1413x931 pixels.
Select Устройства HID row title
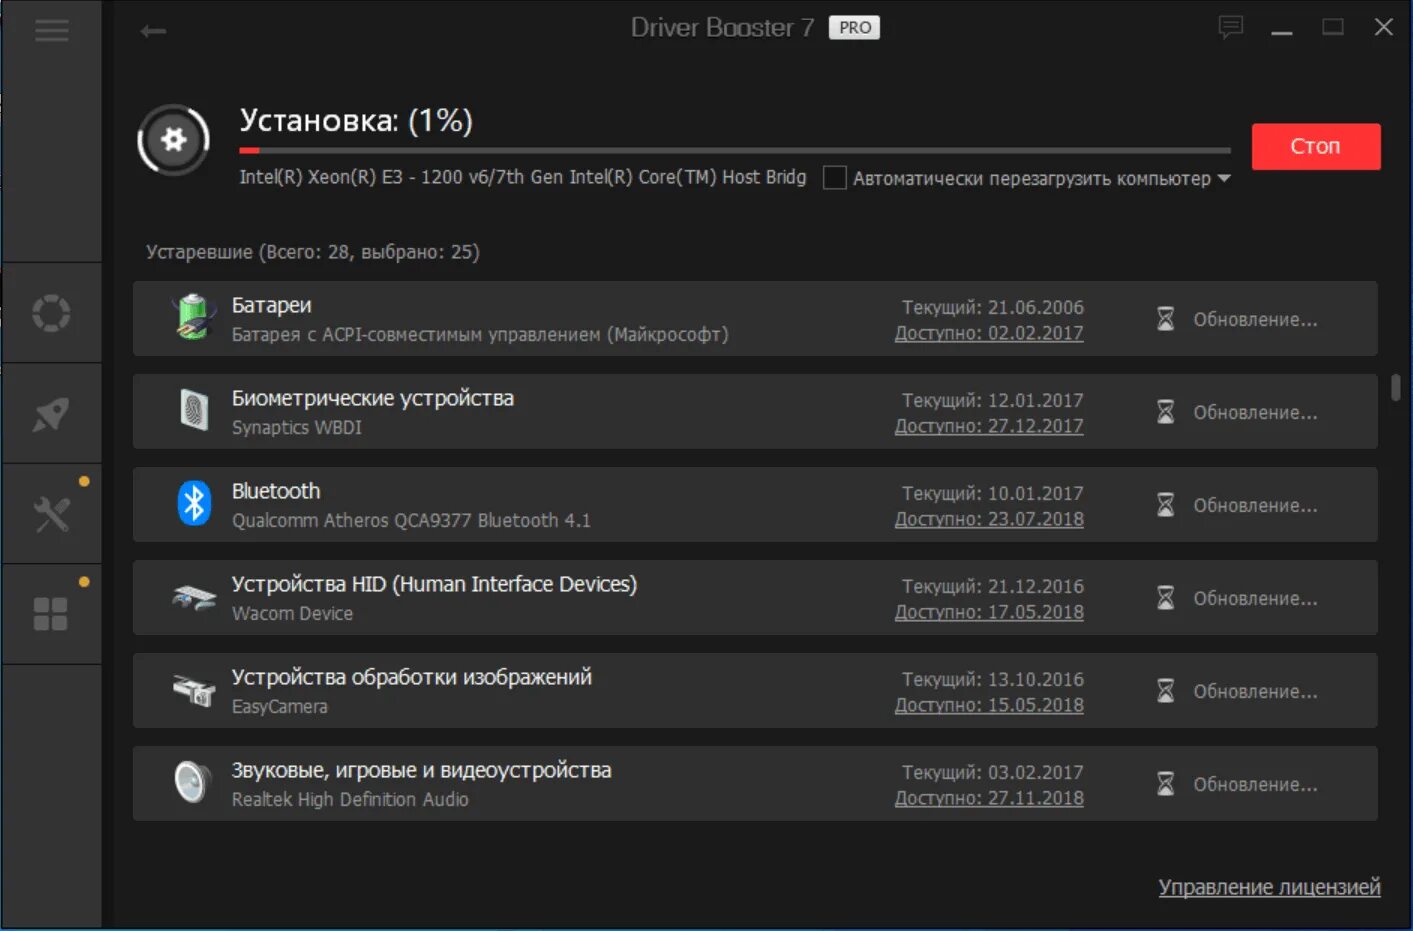click(434, 584)
